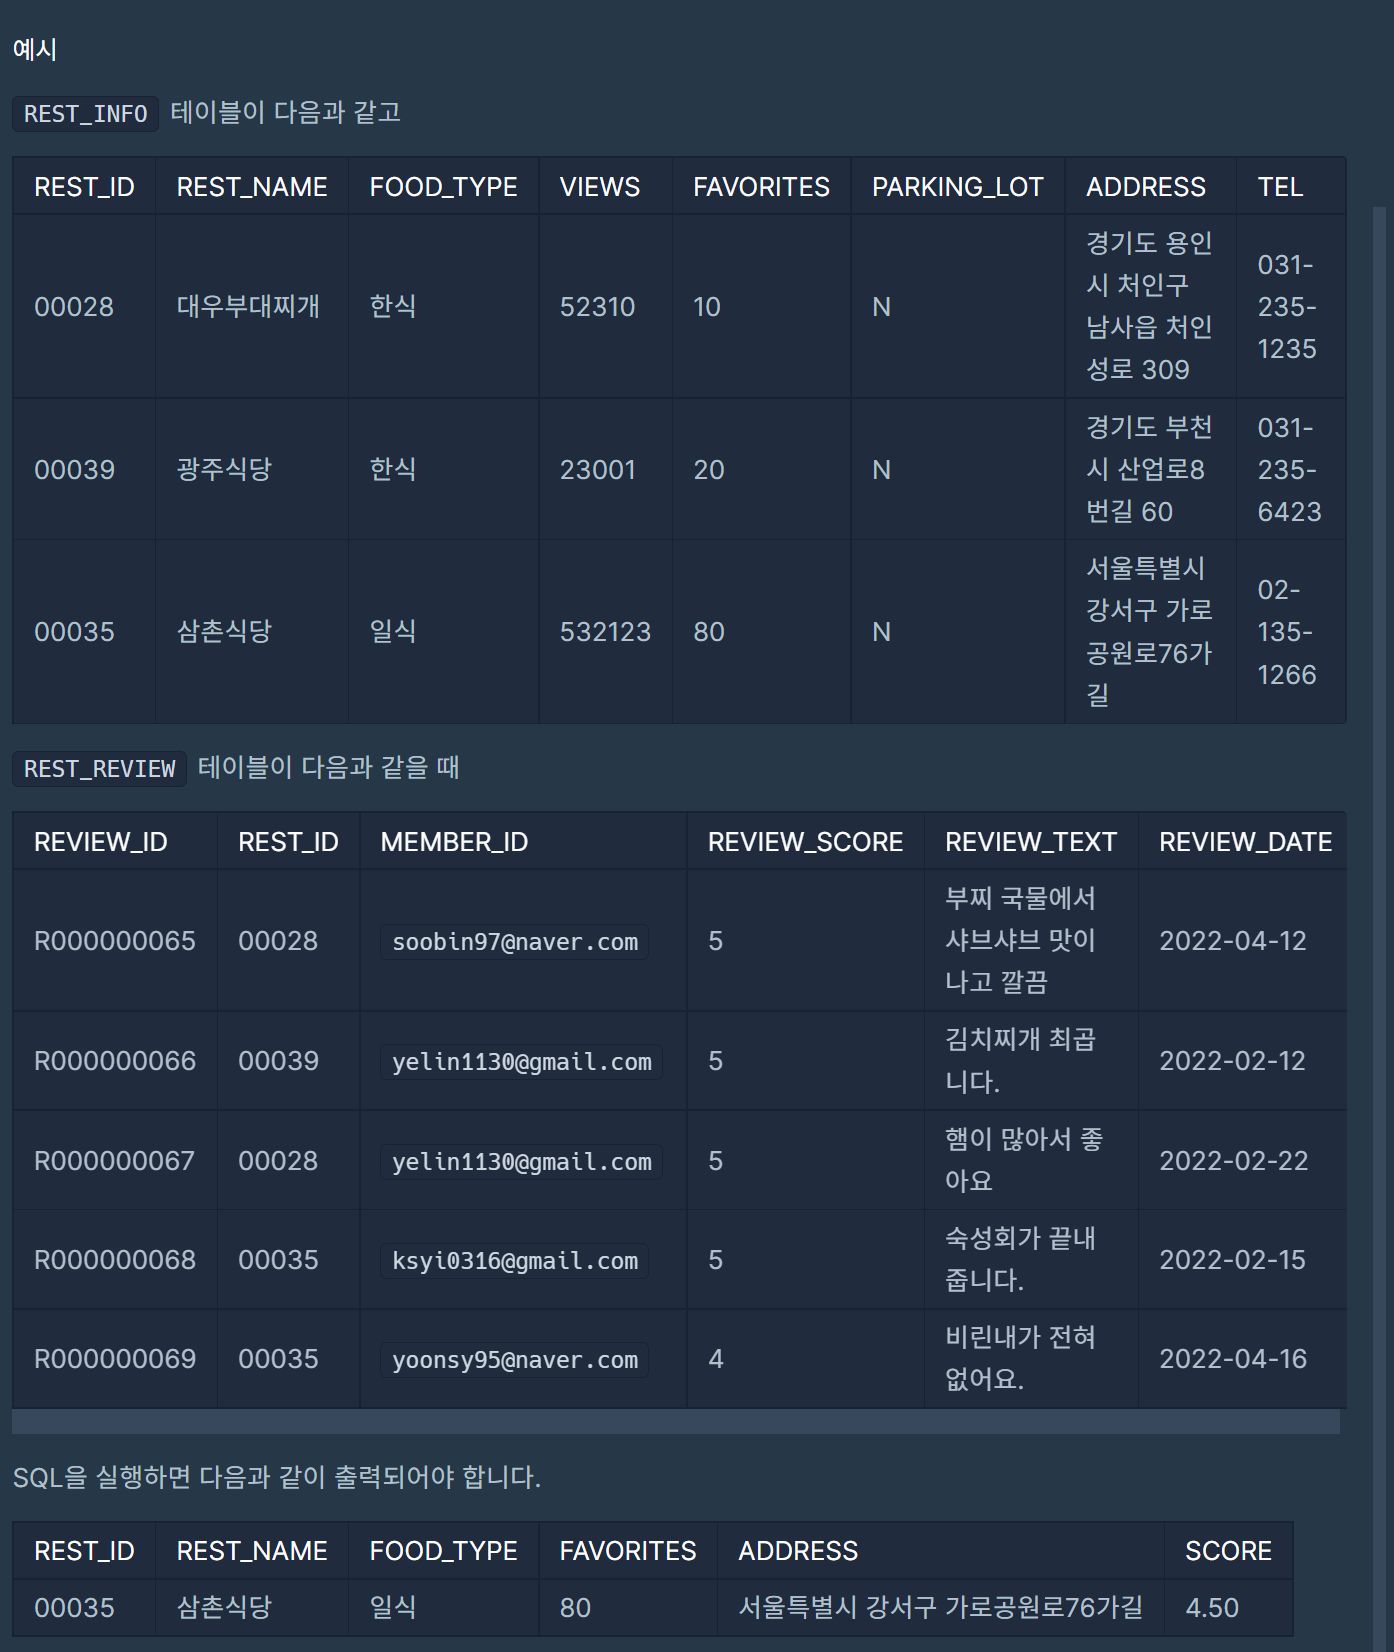
Task: Click views value 532123
Action: pyautogui.click(x=605, y=632)
